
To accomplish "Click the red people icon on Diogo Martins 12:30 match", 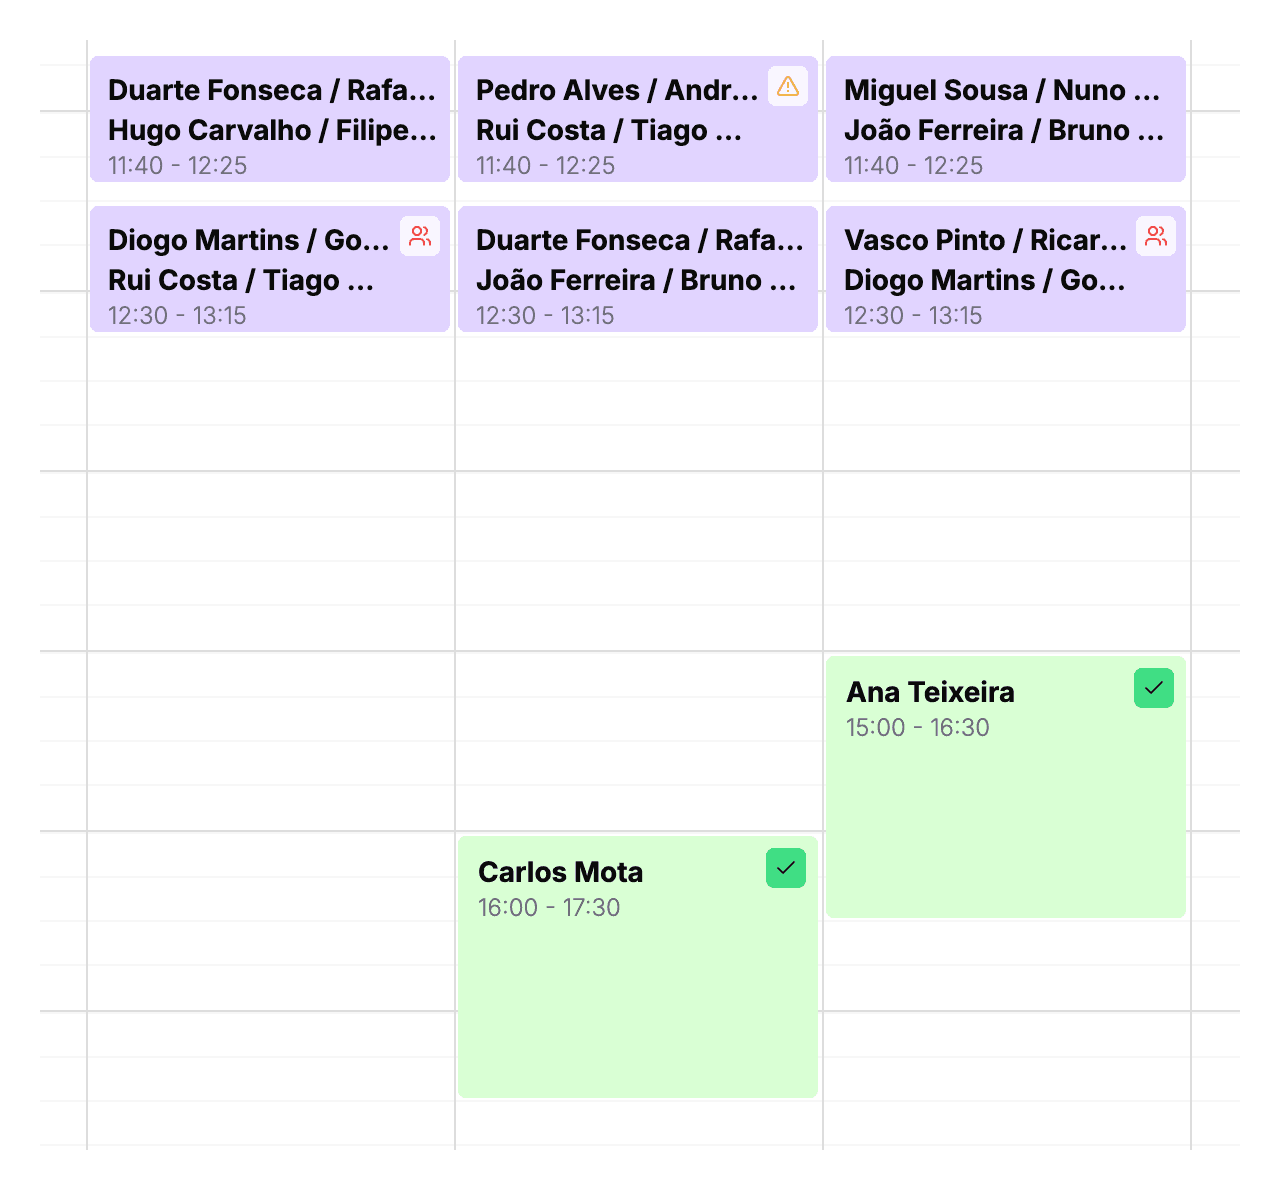I will point(420,236).
